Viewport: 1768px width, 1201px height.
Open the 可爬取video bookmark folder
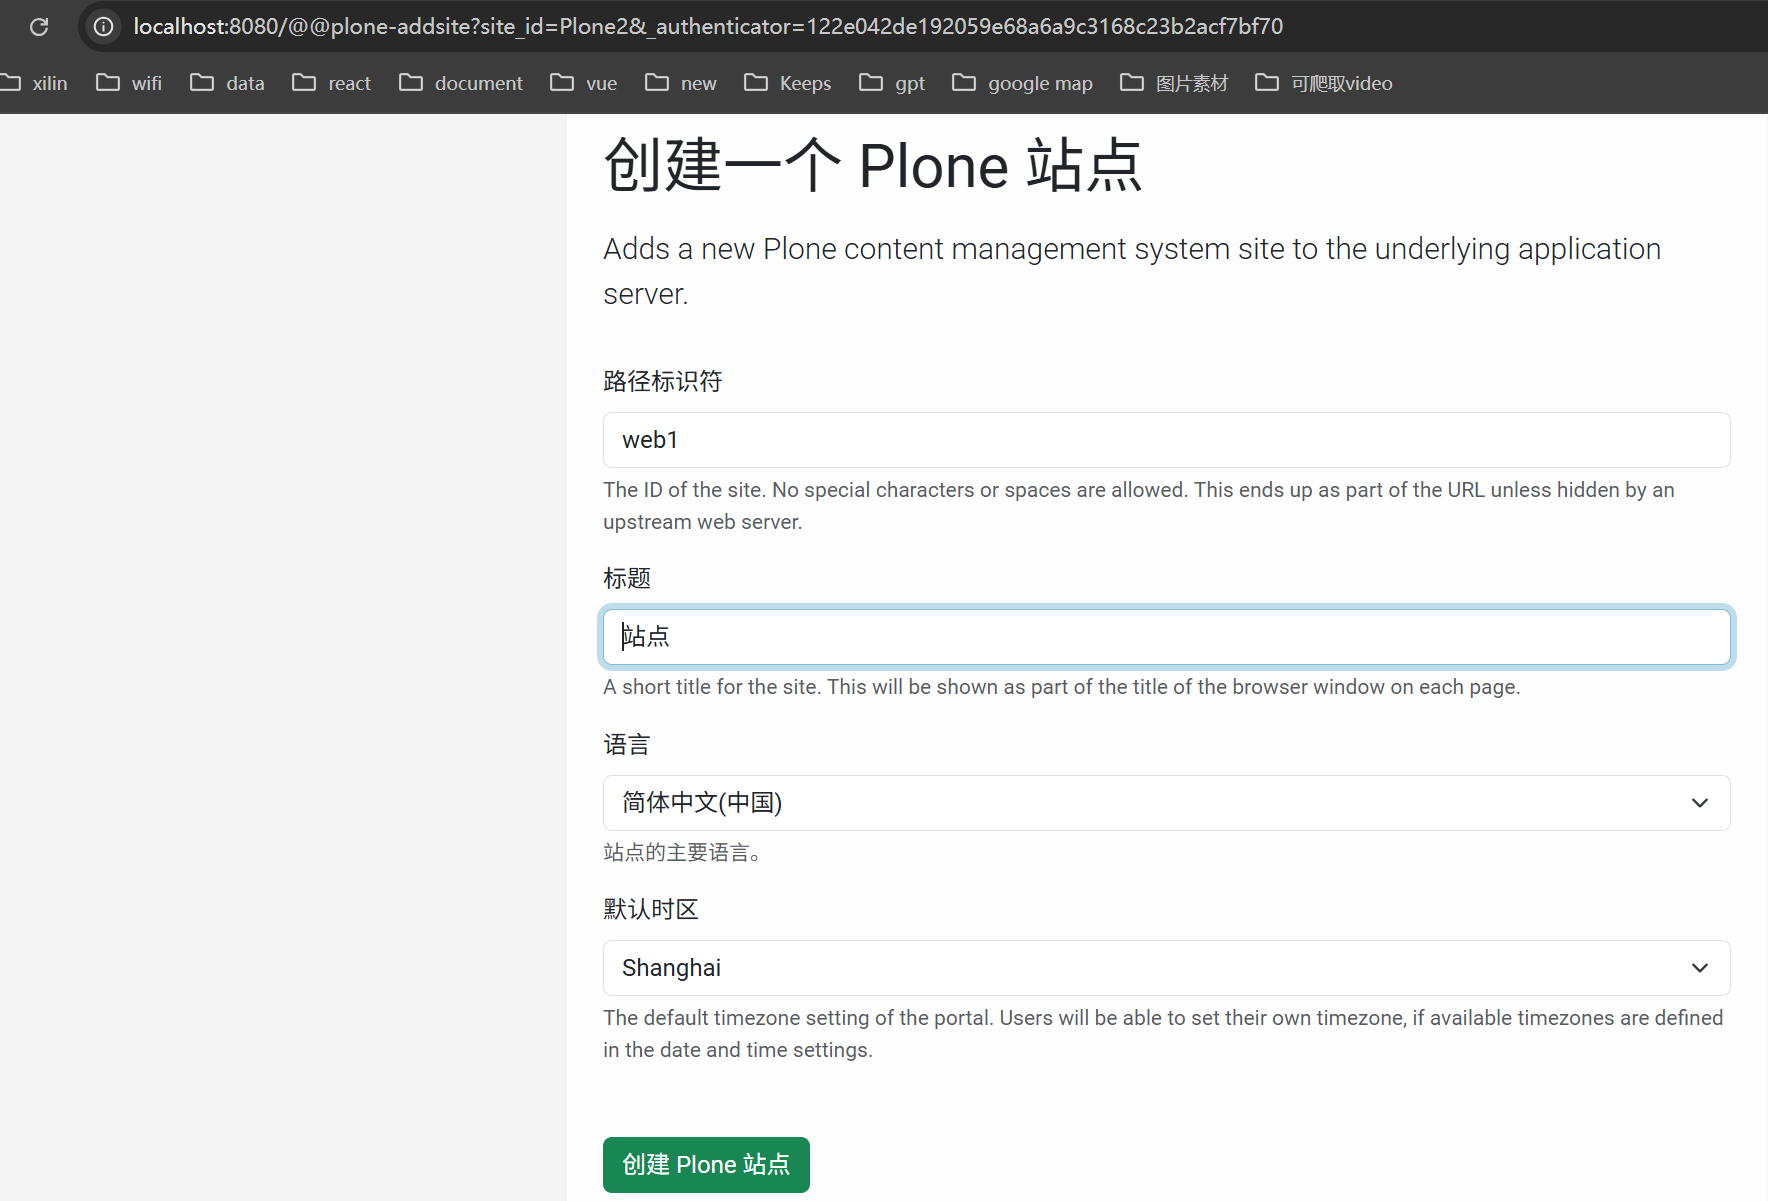click(x=1324, y=83)
